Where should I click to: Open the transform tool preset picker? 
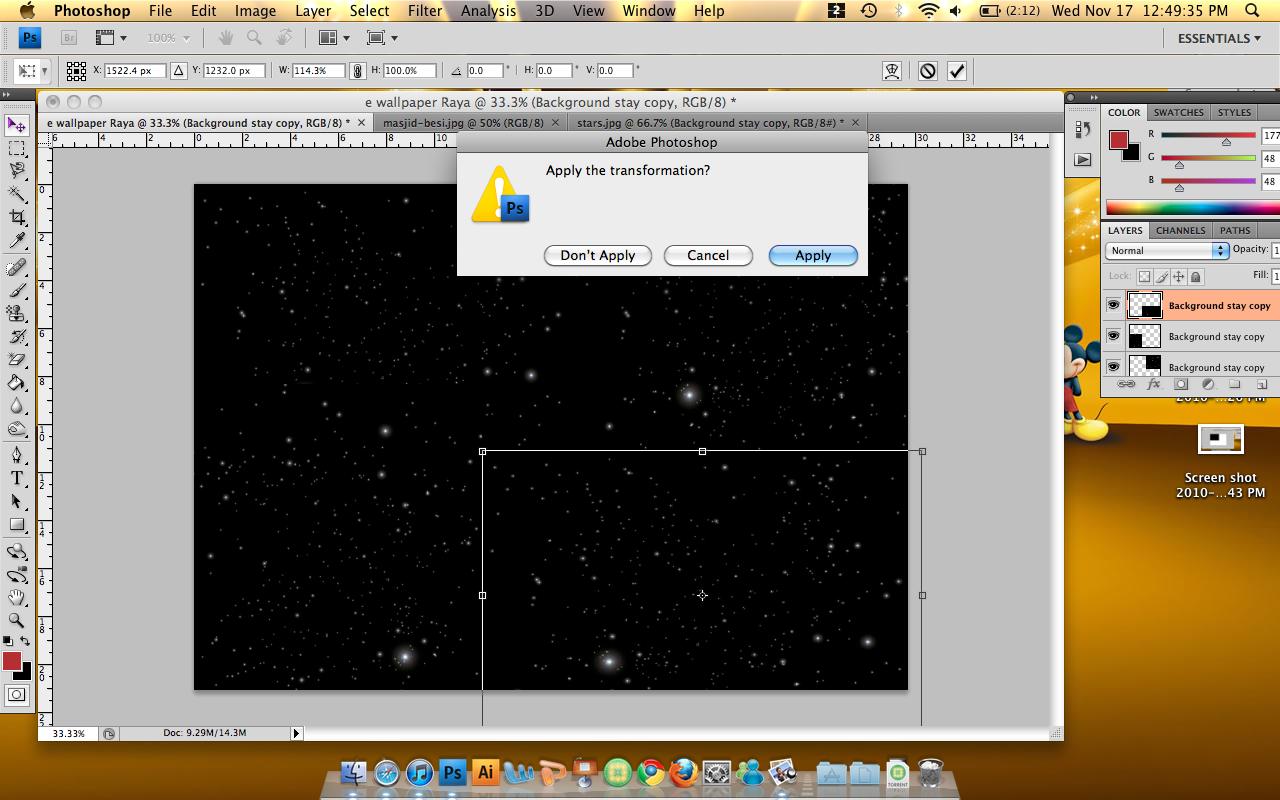click(x=32, y=71)
